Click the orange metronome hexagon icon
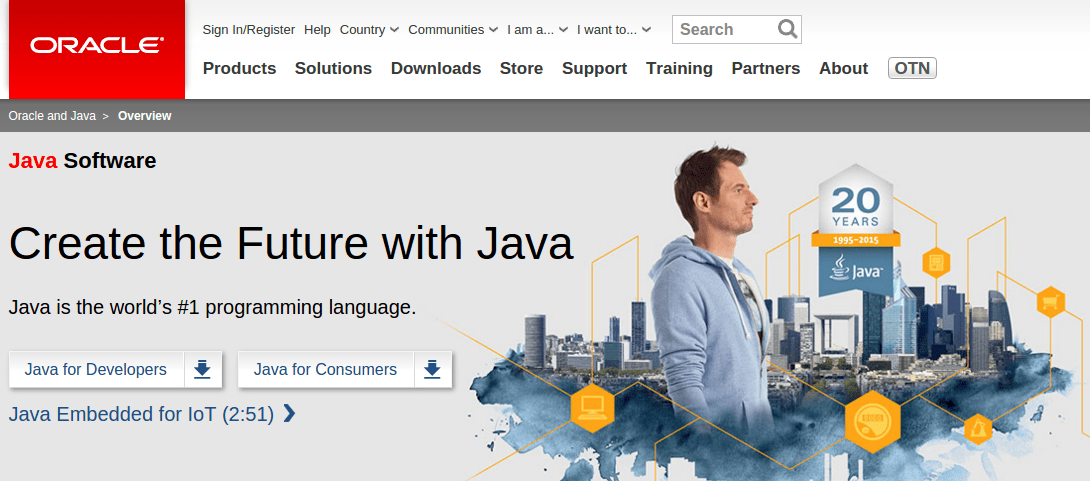Screen dimensions: 1090x481 pos(977,430)
